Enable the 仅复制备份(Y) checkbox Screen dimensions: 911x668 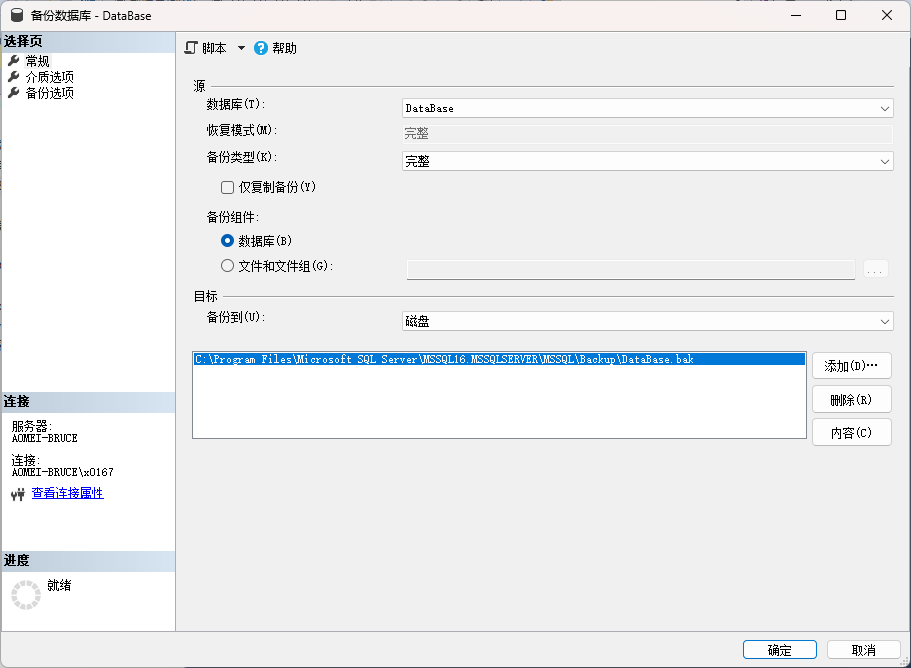(x=228, y=187)
